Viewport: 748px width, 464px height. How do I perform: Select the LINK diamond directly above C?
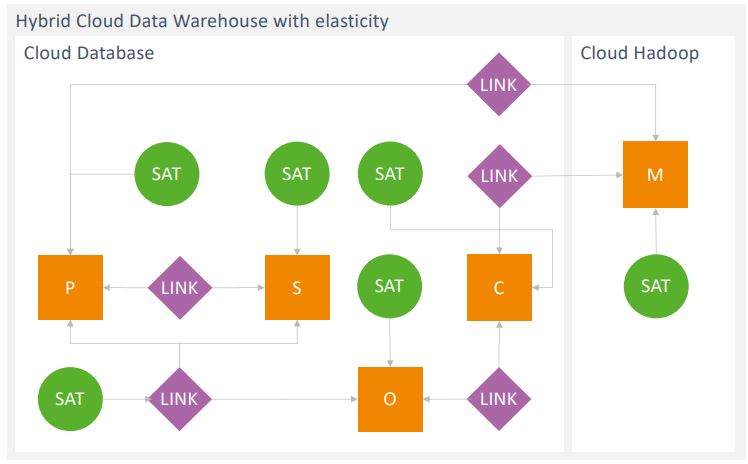pyautogui.click(x=499, y=176)
